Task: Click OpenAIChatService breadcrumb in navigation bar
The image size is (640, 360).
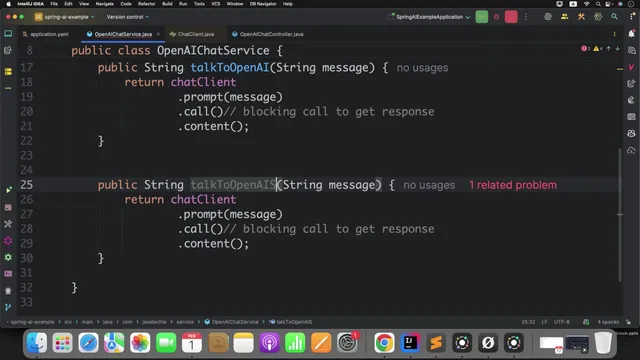Action: (231, 322)
